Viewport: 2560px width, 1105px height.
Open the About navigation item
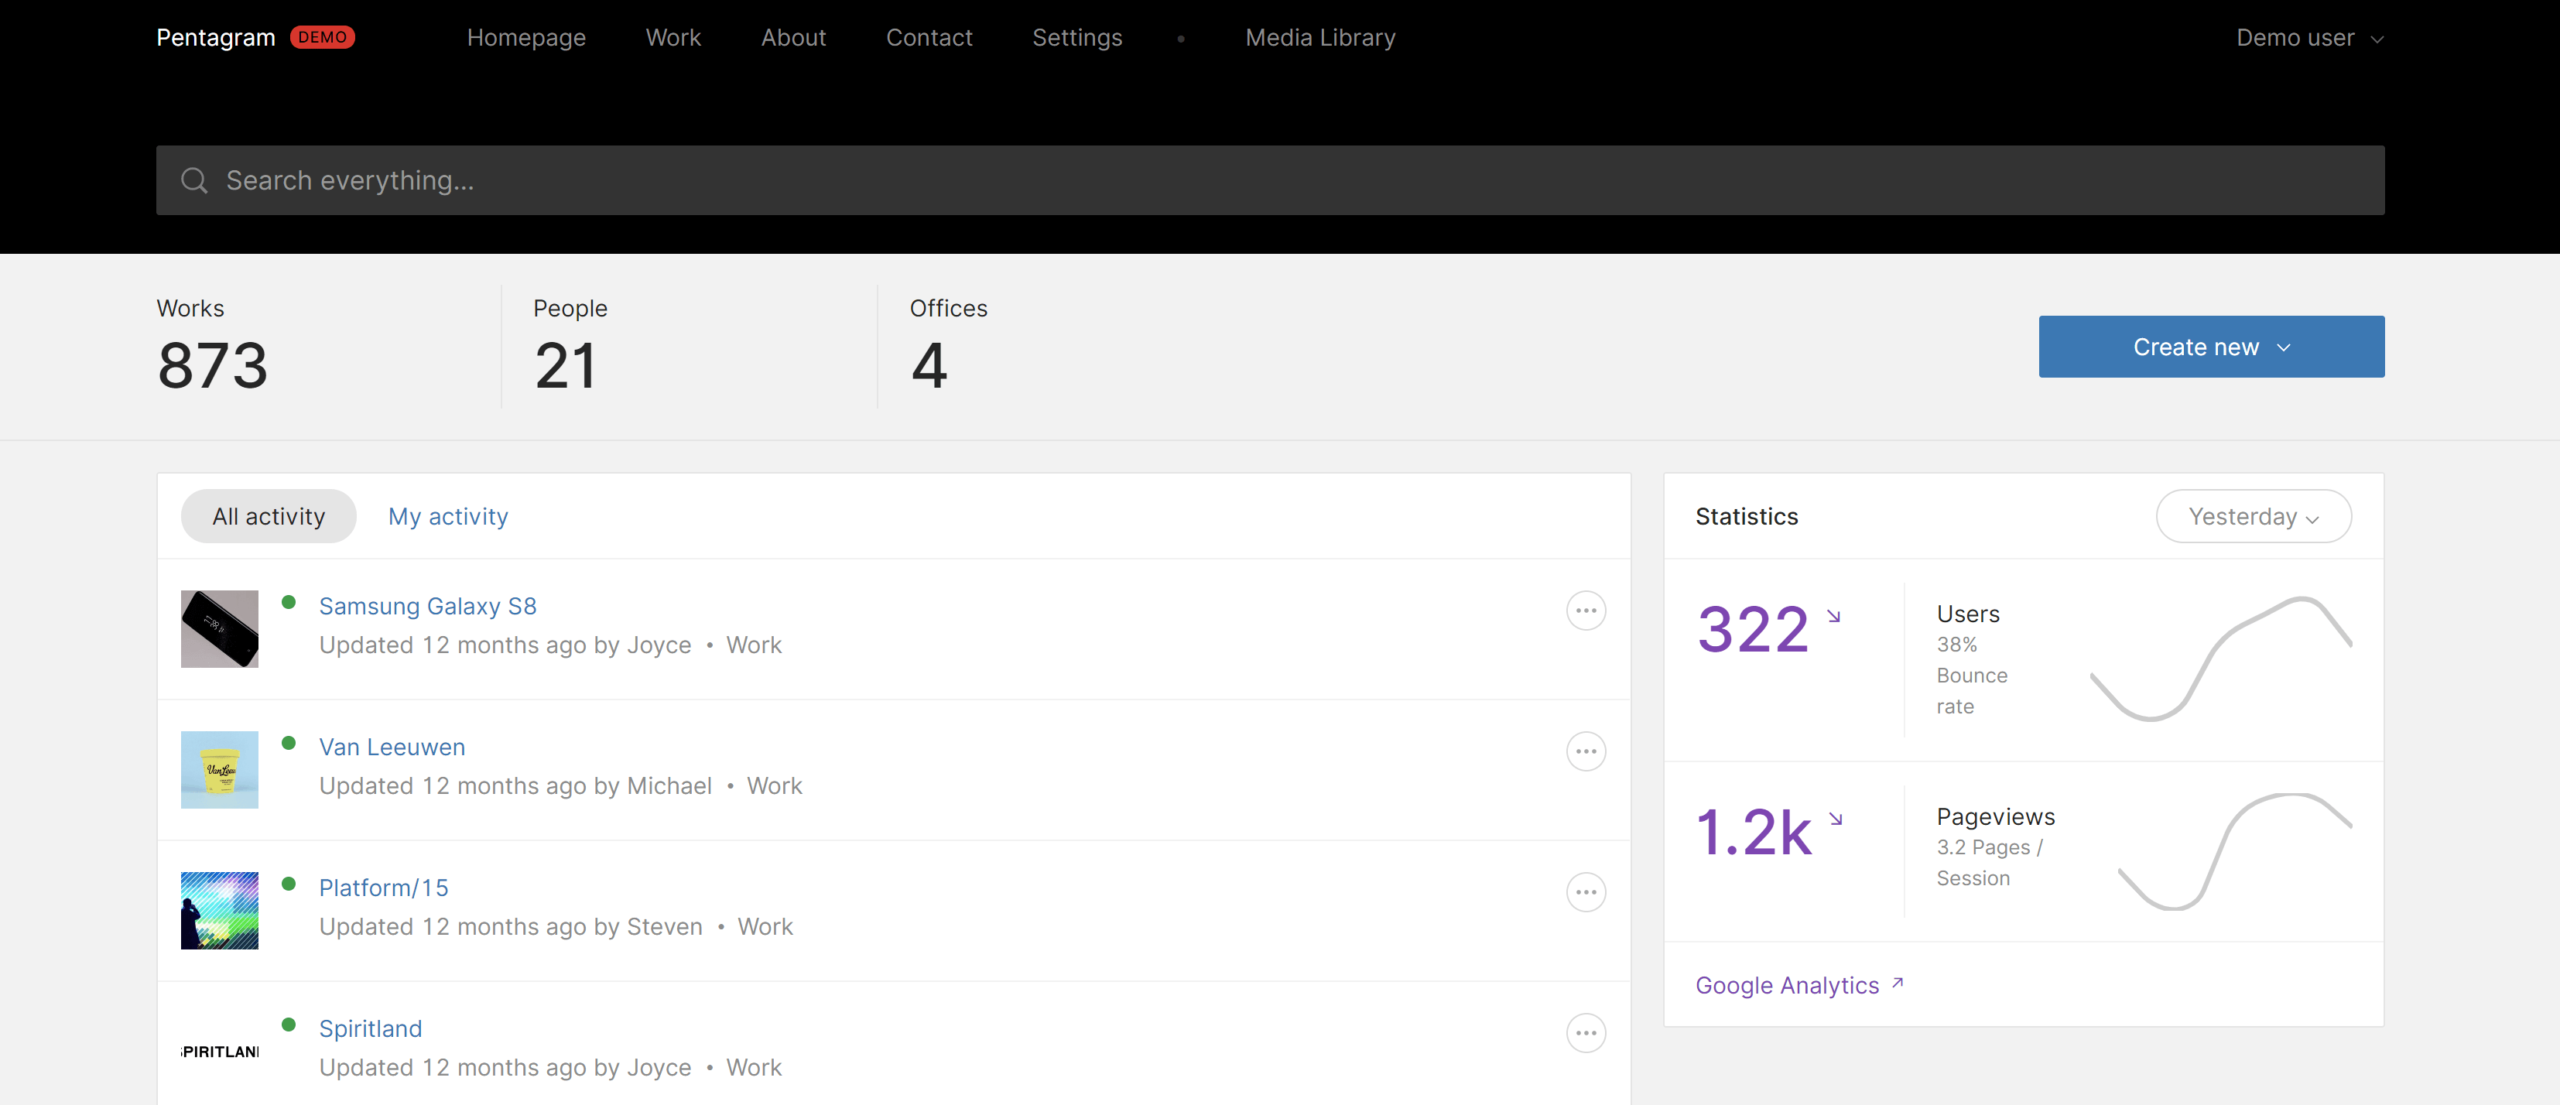[x=793, y=38]
